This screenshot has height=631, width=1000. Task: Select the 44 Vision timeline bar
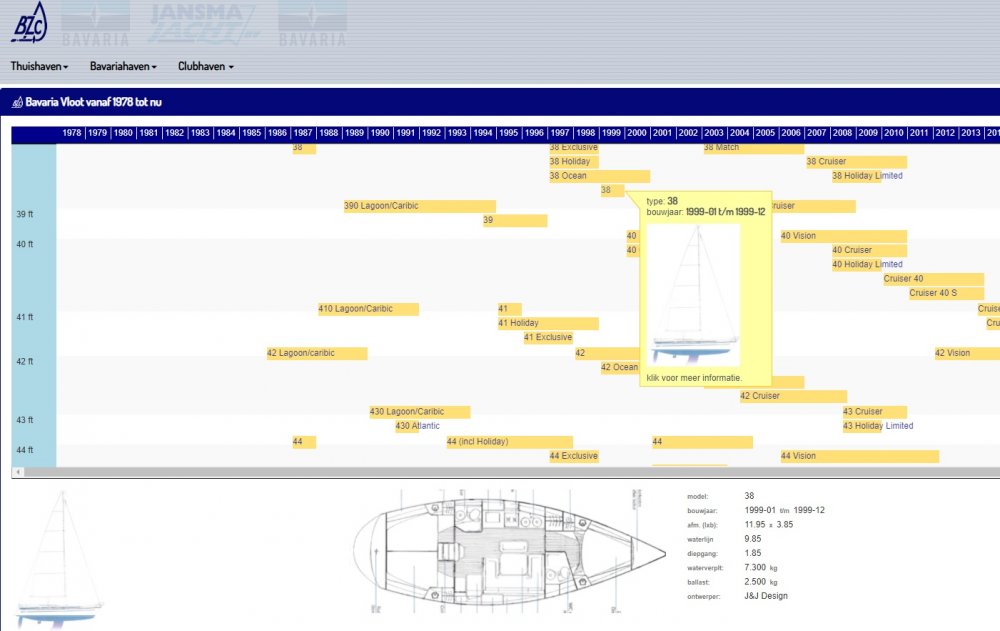[859, 456]
